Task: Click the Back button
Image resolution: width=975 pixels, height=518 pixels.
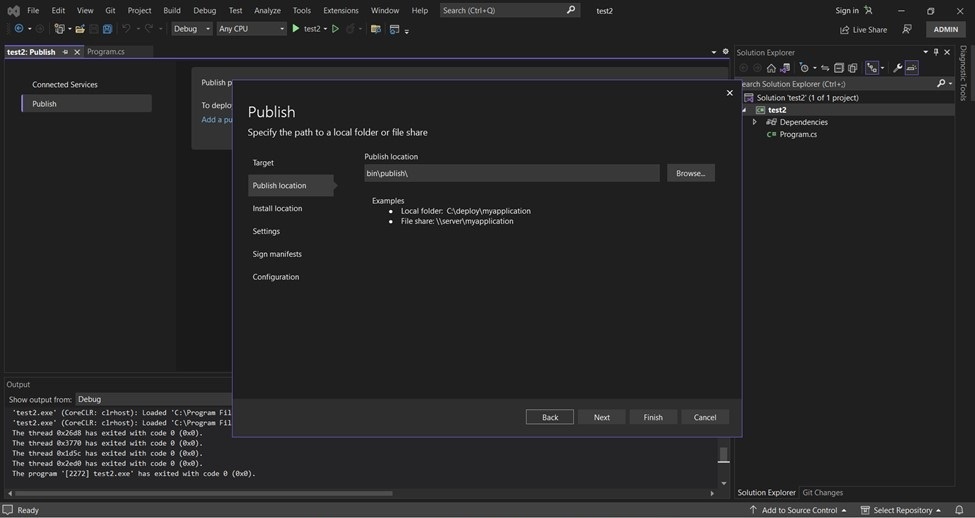Action: (x=550, y=417)
